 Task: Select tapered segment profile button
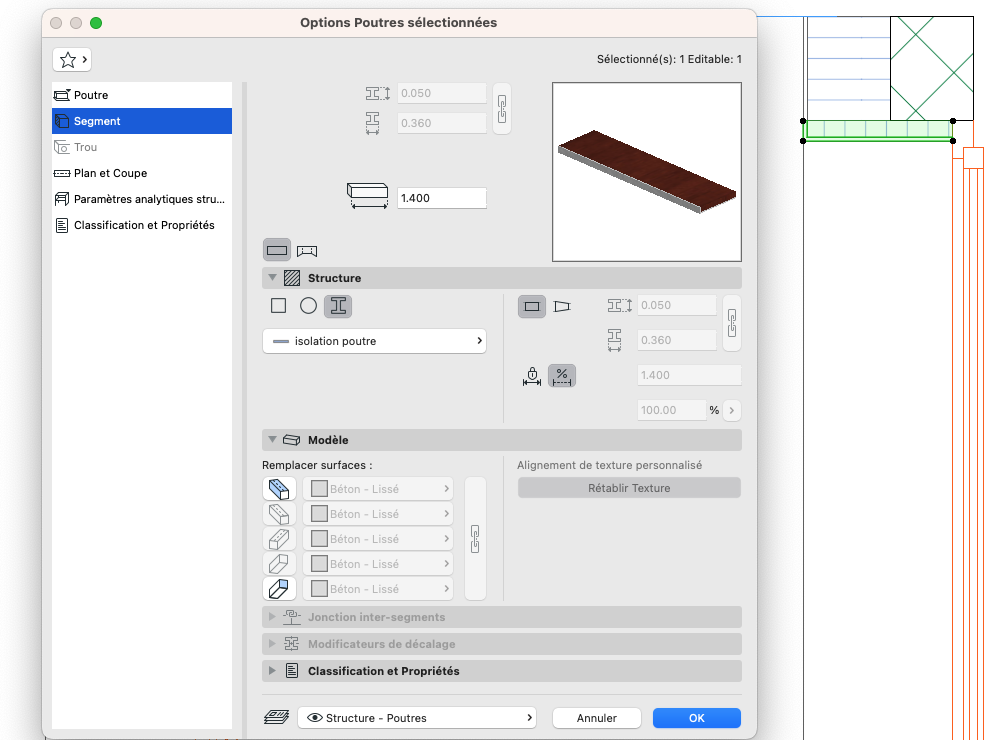(x=562, y=306)
